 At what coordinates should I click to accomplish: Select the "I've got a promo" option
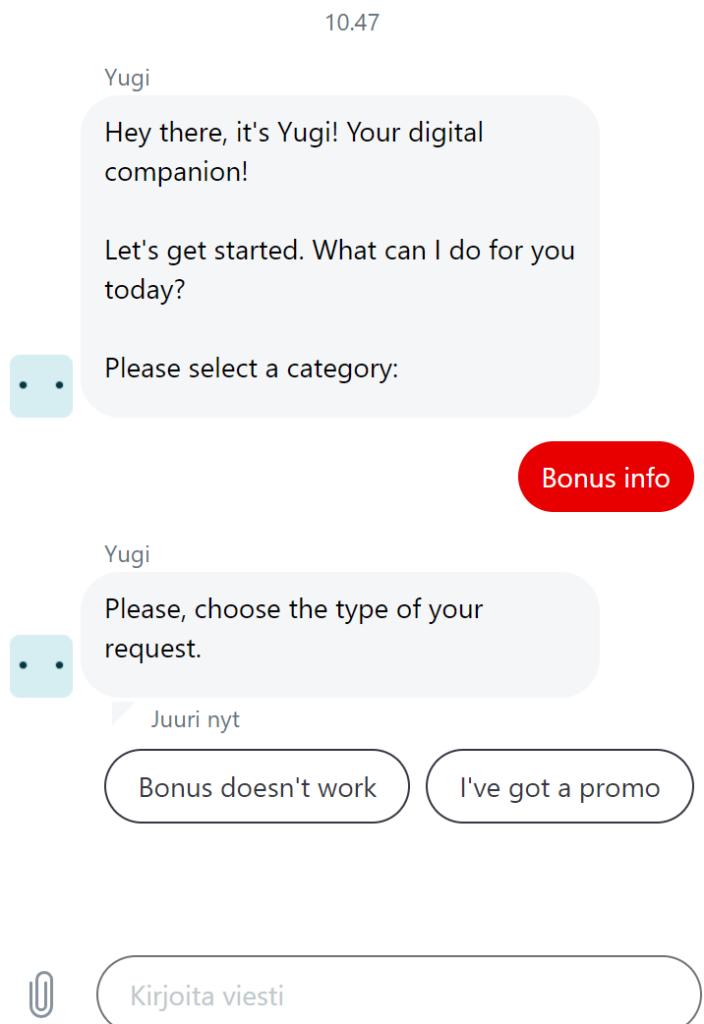point(559,787)
